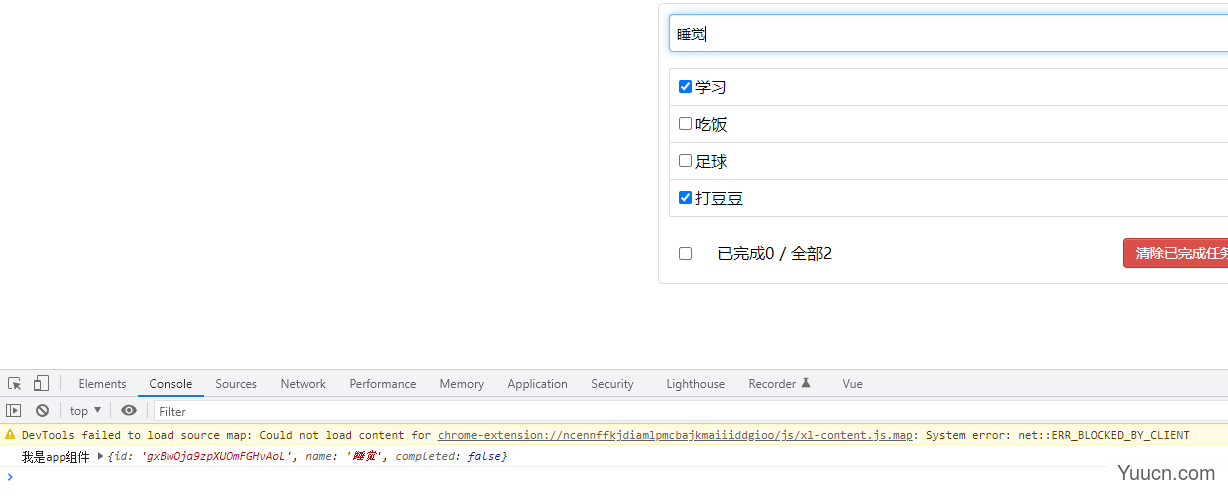Open the Sources tab
This screenshot has height=503, width=1228.
click(x=236, y=384)
